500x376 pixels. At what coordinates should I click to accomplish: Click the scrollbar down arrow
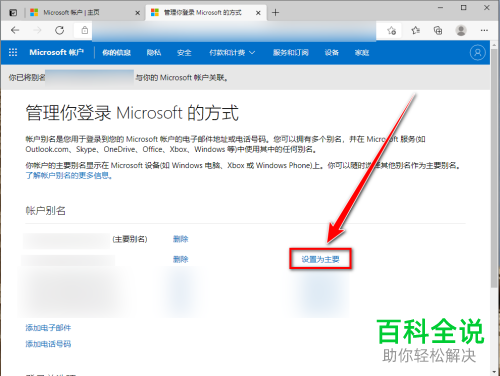494,372
